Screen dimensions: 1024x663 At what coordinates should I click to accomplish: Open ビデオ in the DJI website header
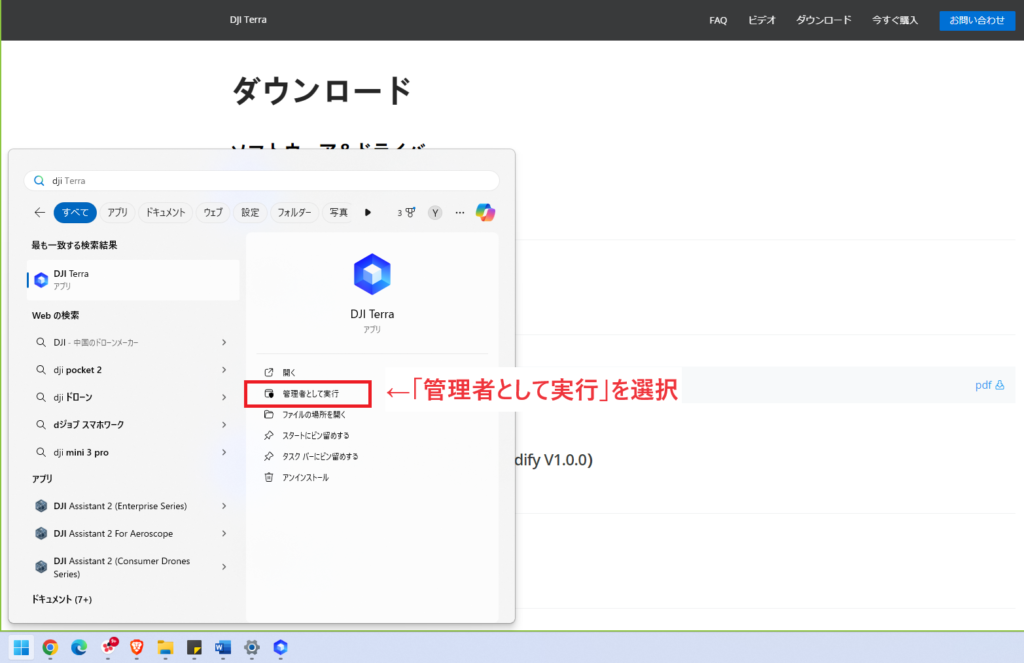coord(761,20)
